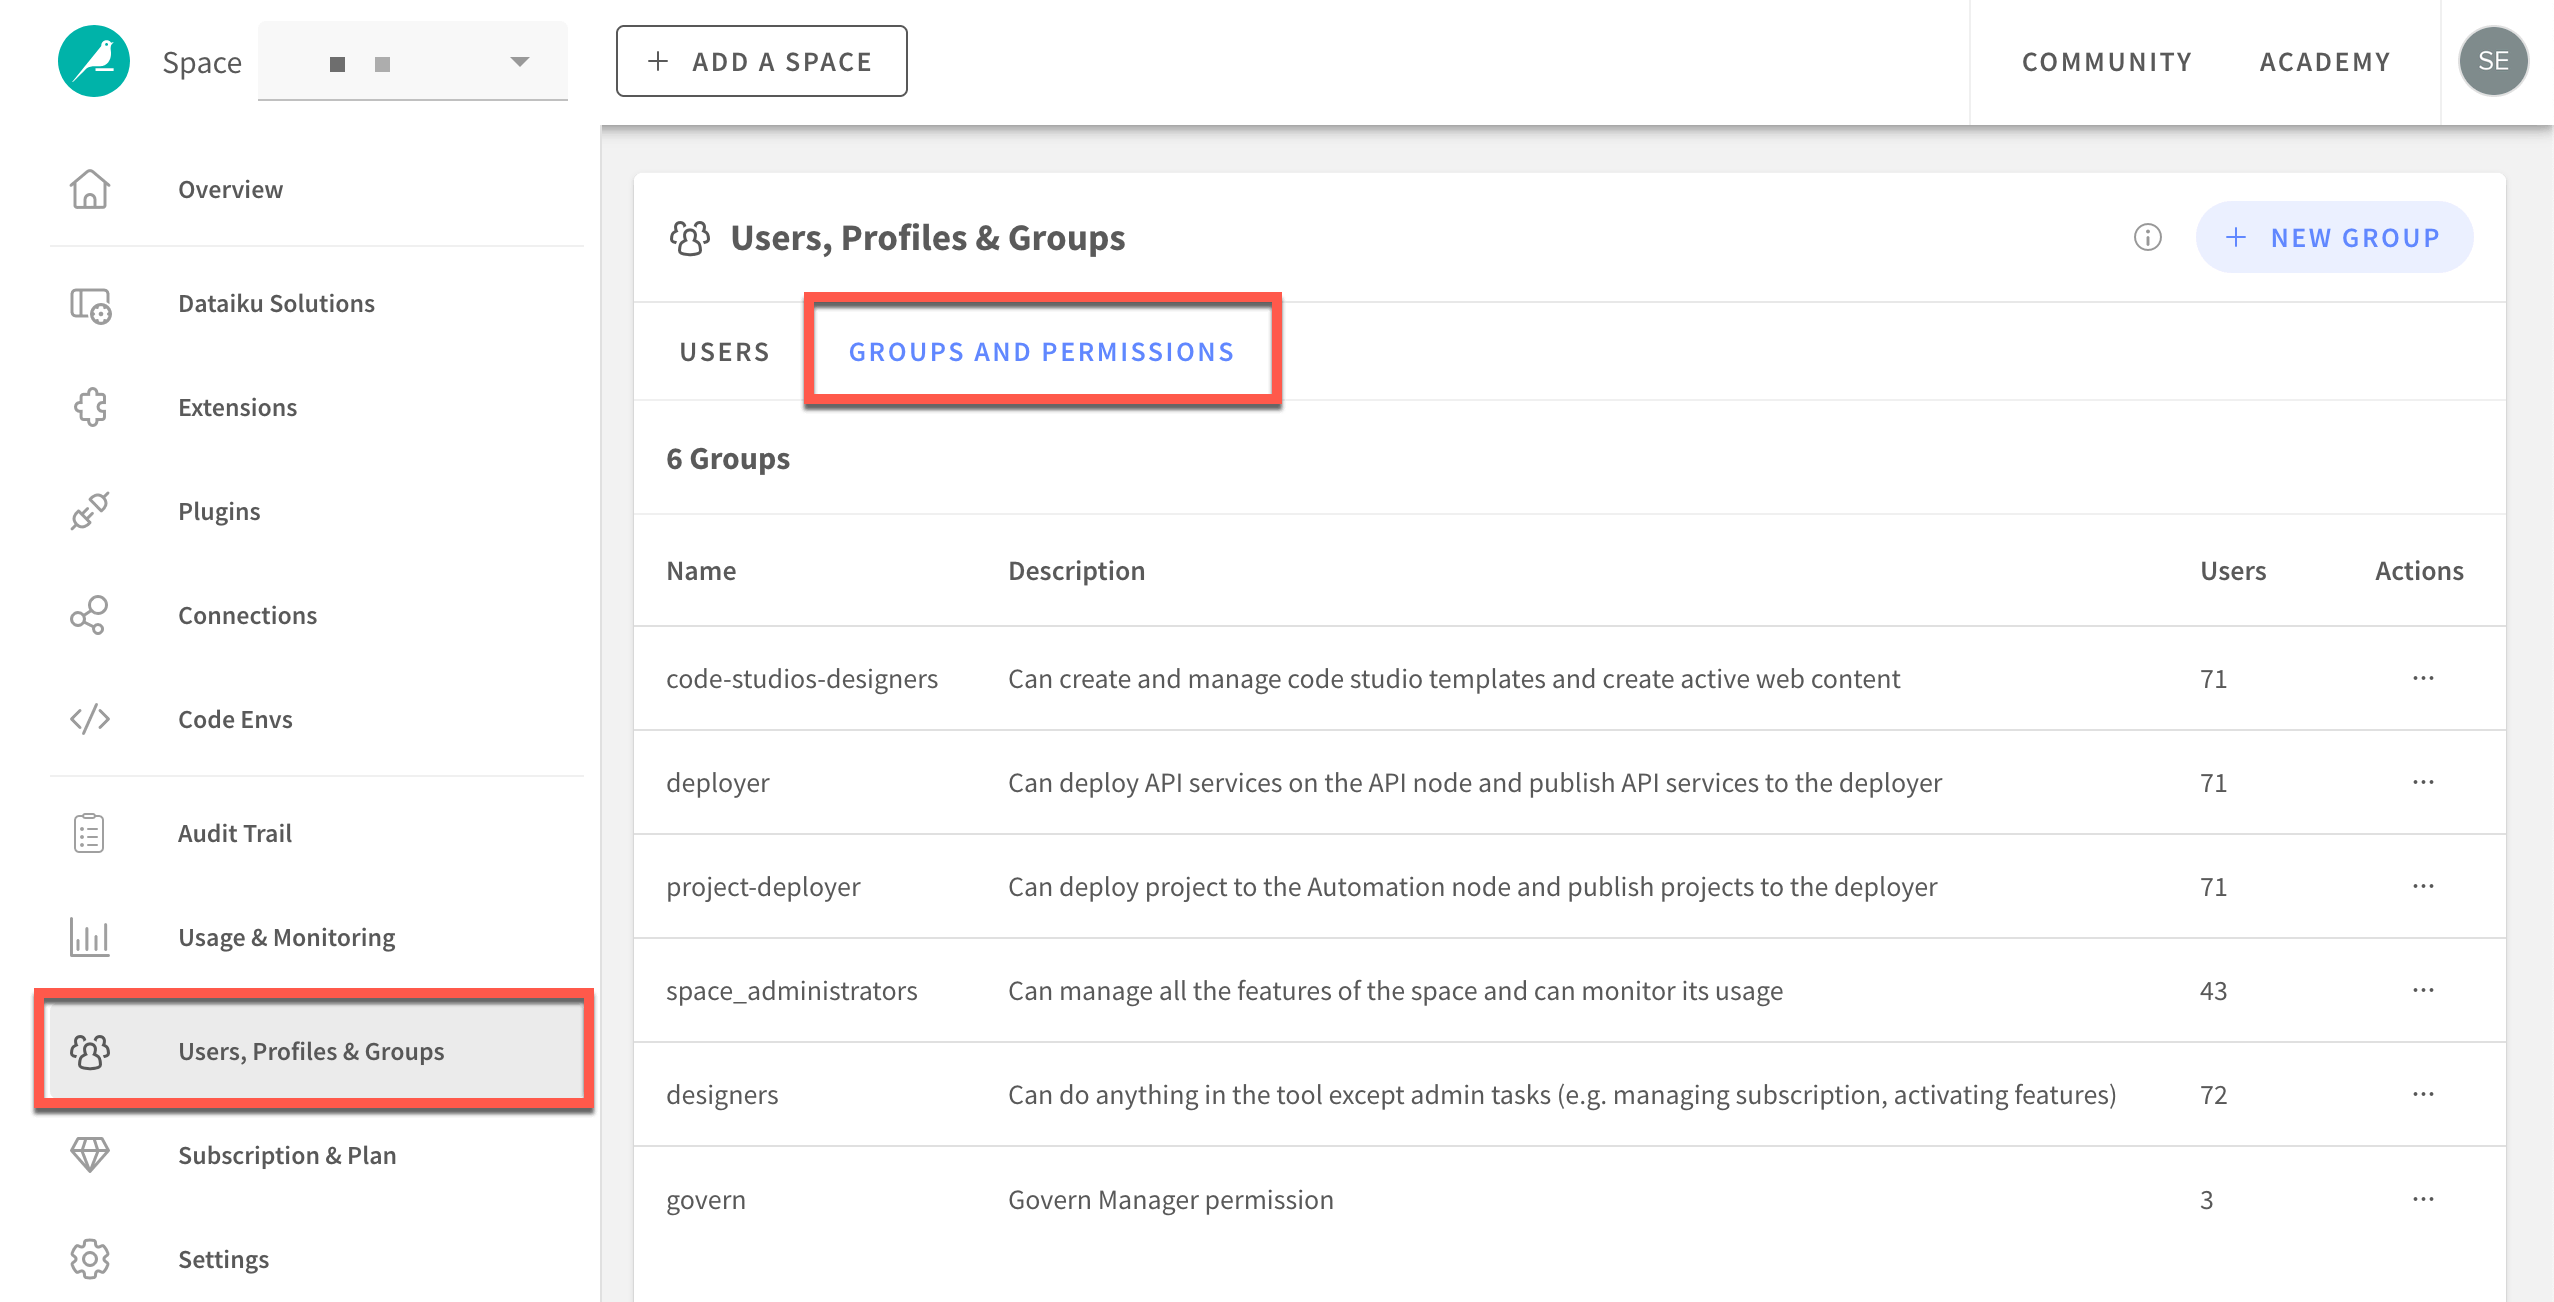
Task: Click the Plugins icon
Action: tap(91, 510)
